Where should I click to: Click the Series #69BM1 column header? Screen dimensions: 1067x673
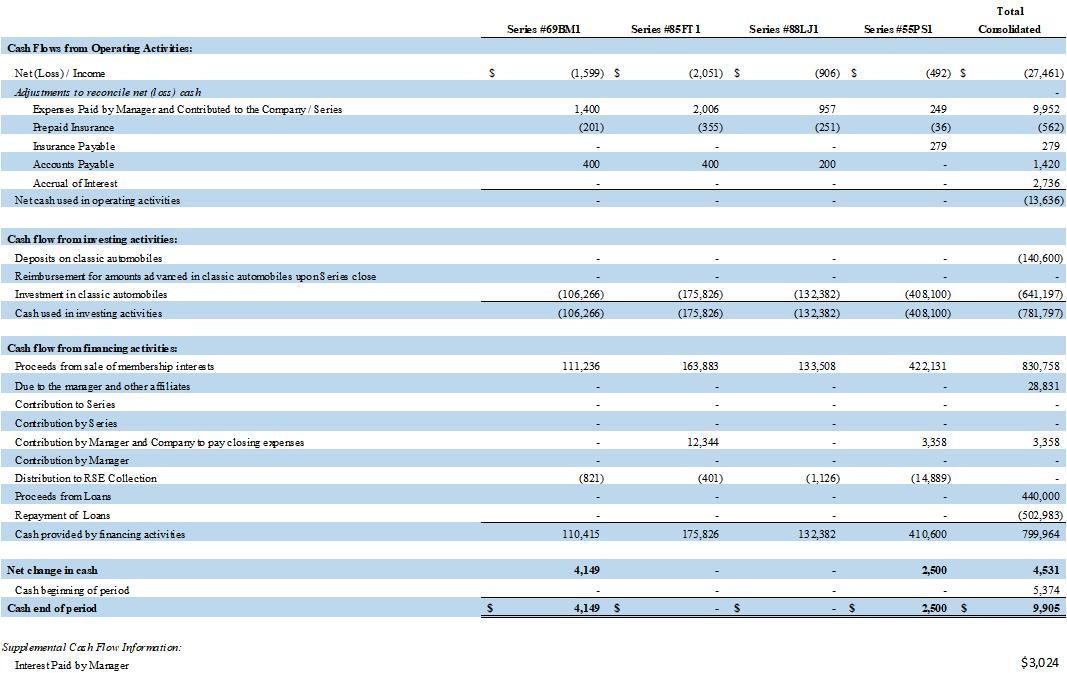pyautogui.click(x=544, y=29)
